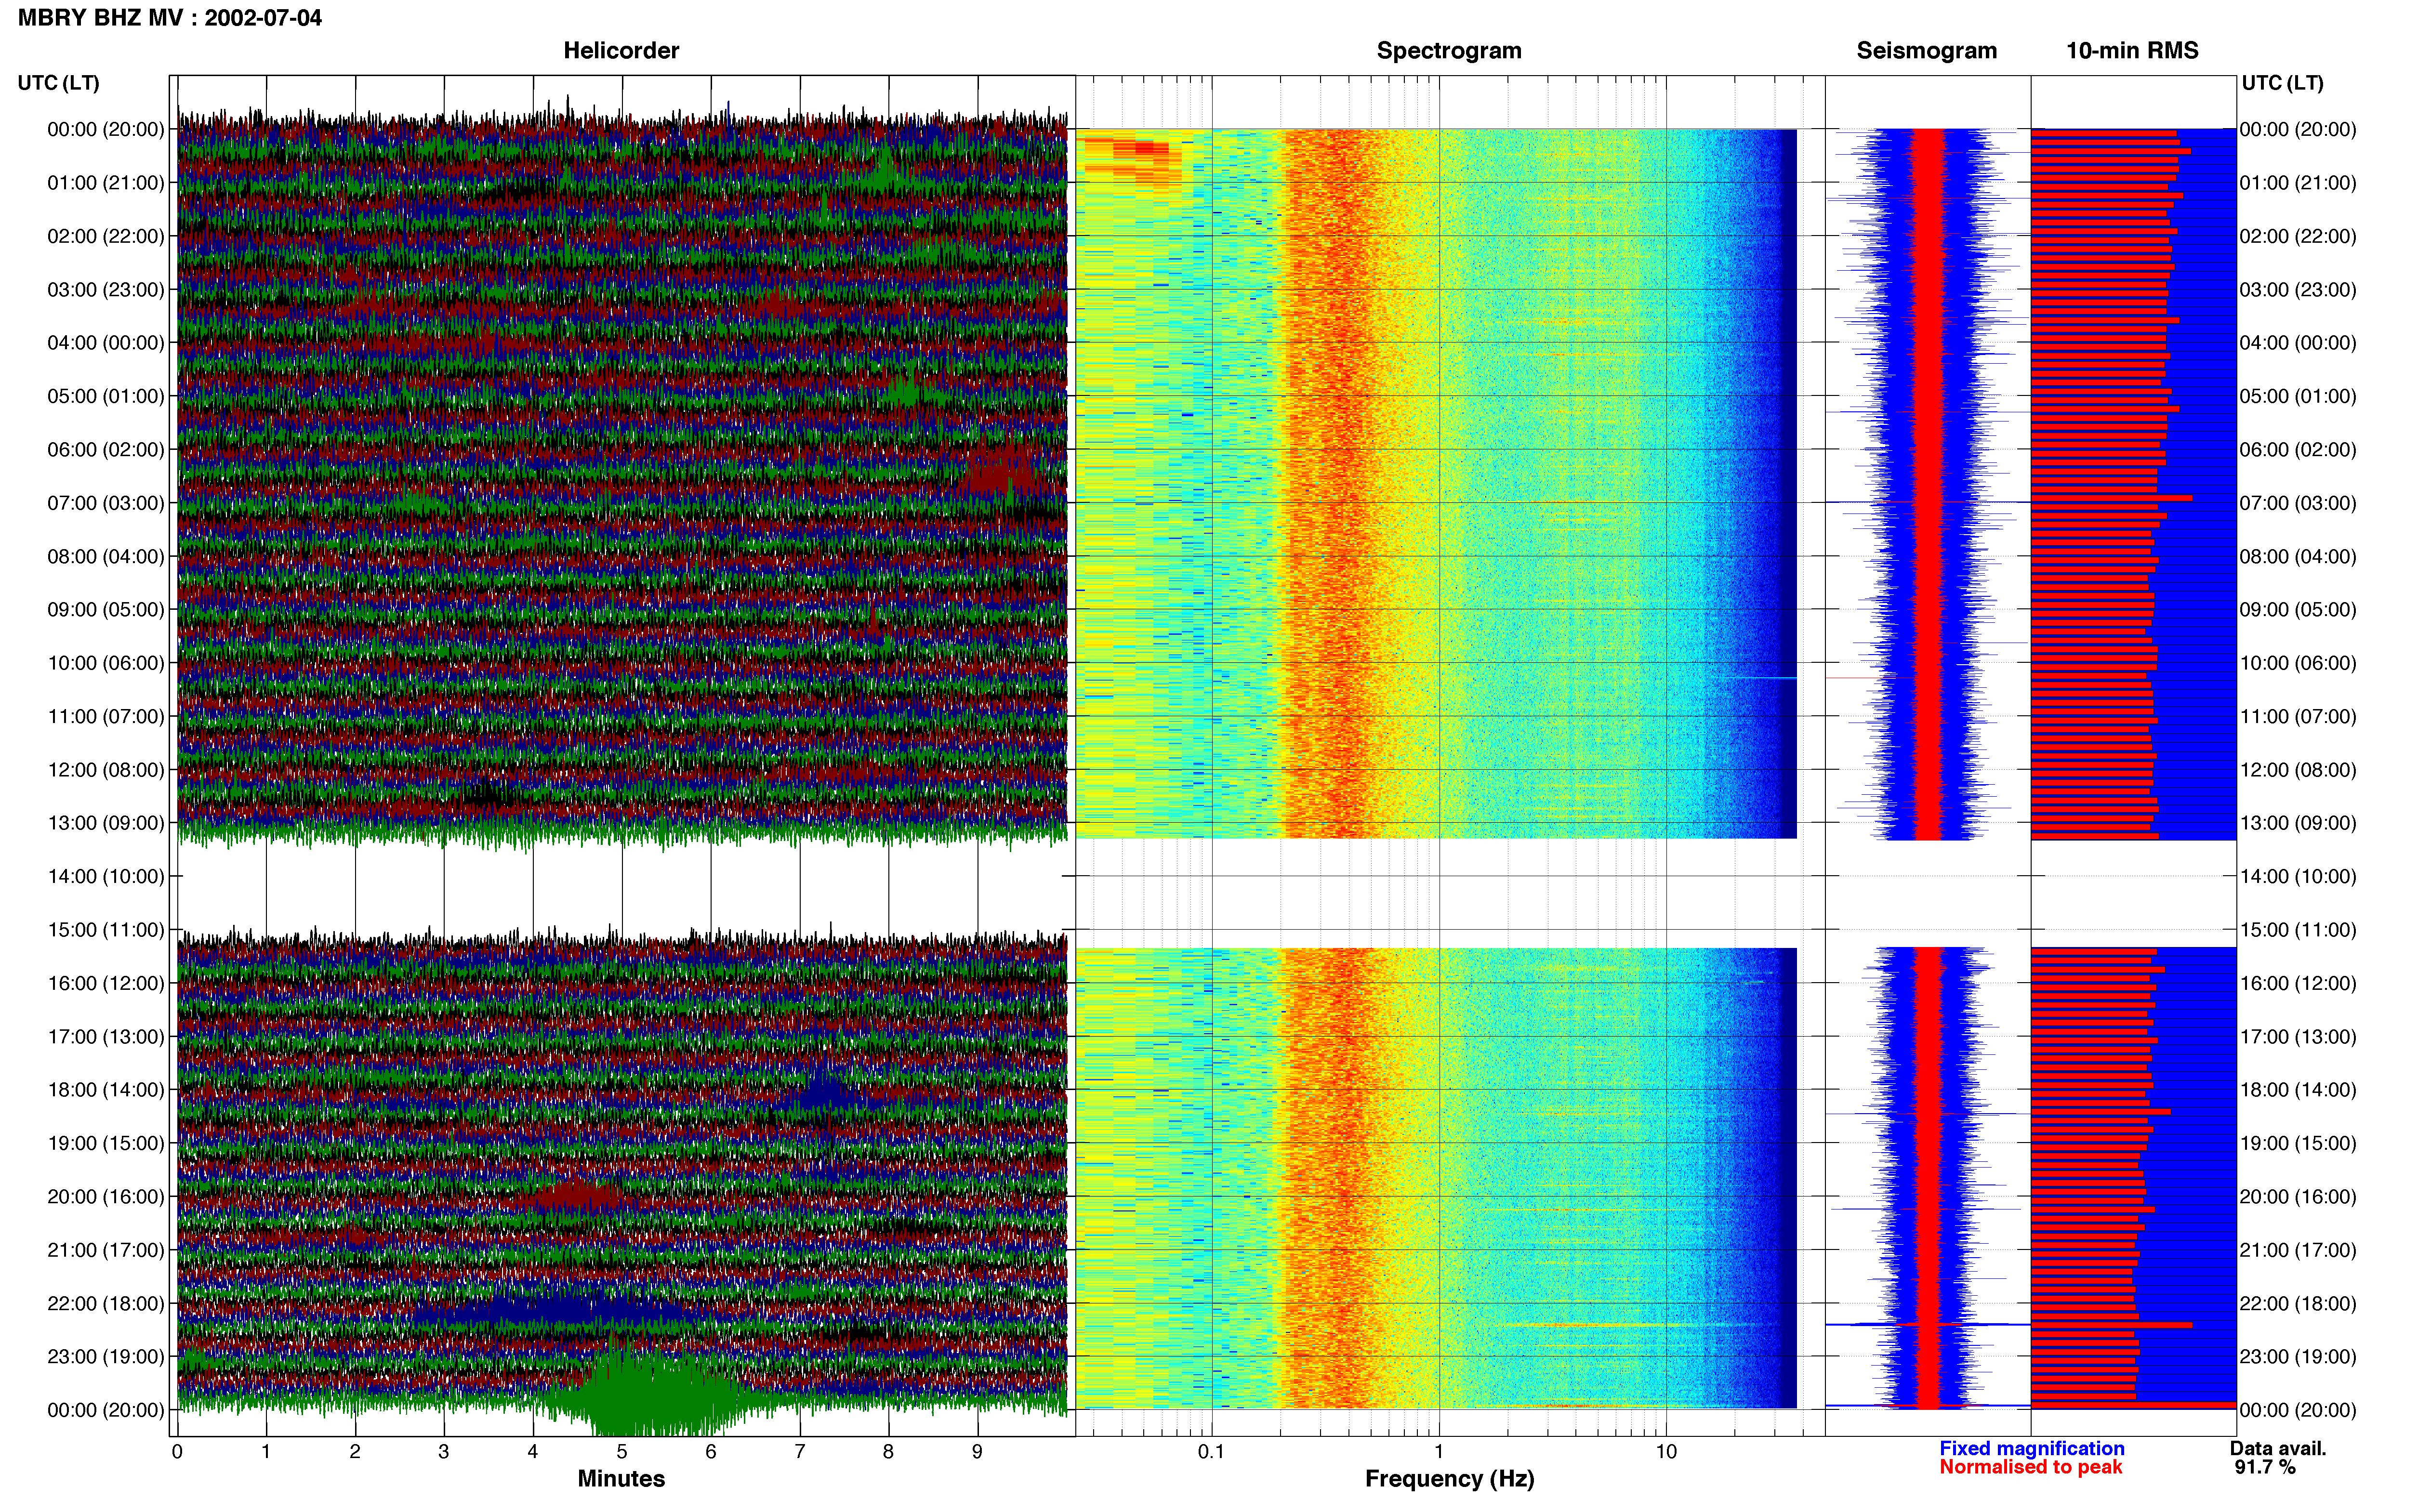Click Helicorder time label 09:00 (05:00)
The image size is (2418, 1512).
click(x=106, y=610)
